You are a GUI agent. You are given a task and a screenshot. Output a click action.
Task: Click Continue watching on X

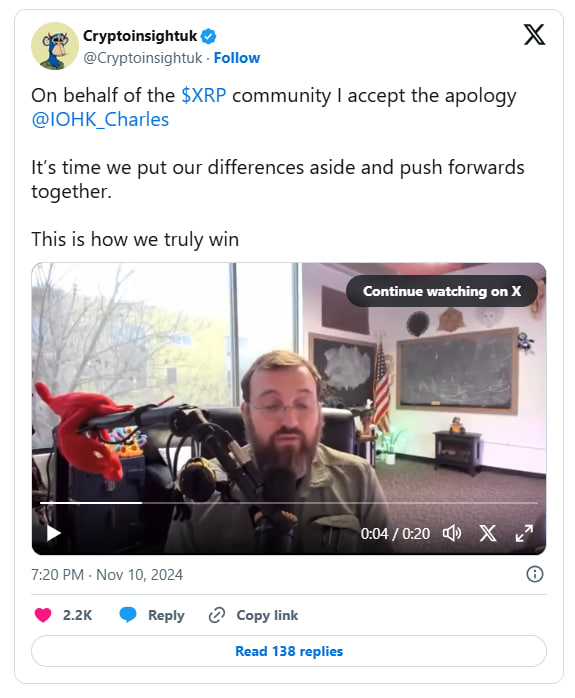tap(441, 291)
